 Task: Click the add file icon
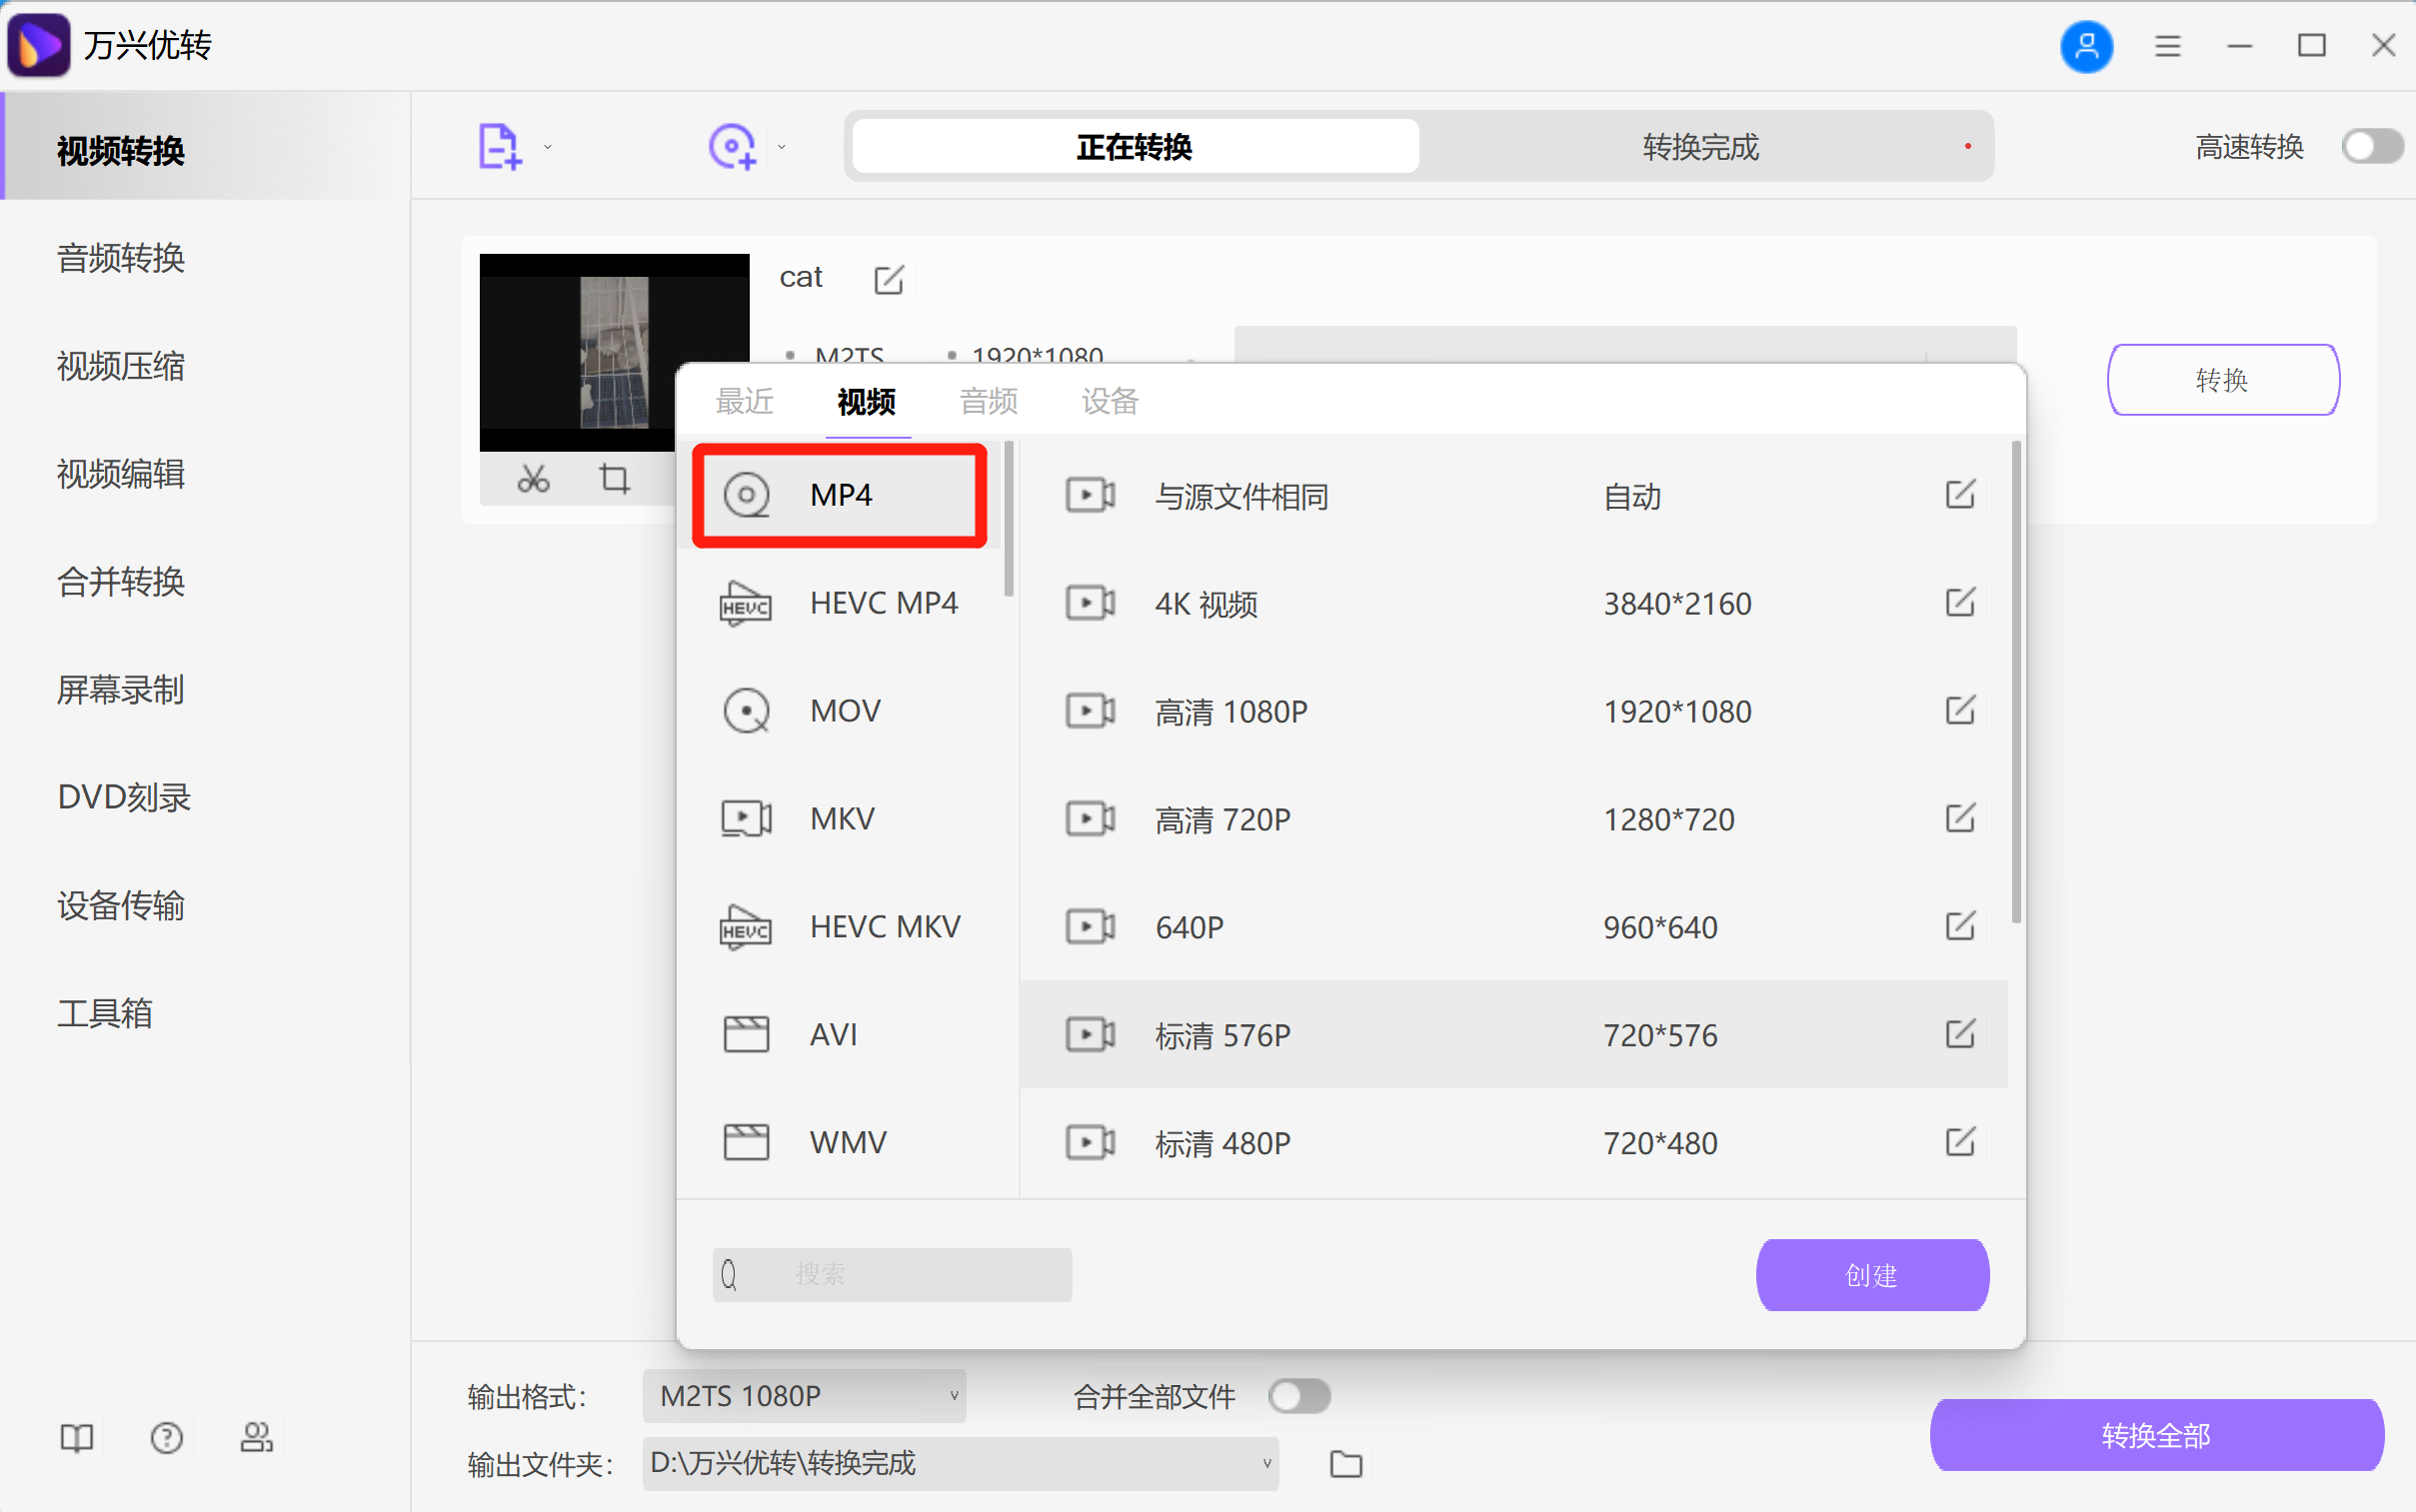tap(499, 147)
